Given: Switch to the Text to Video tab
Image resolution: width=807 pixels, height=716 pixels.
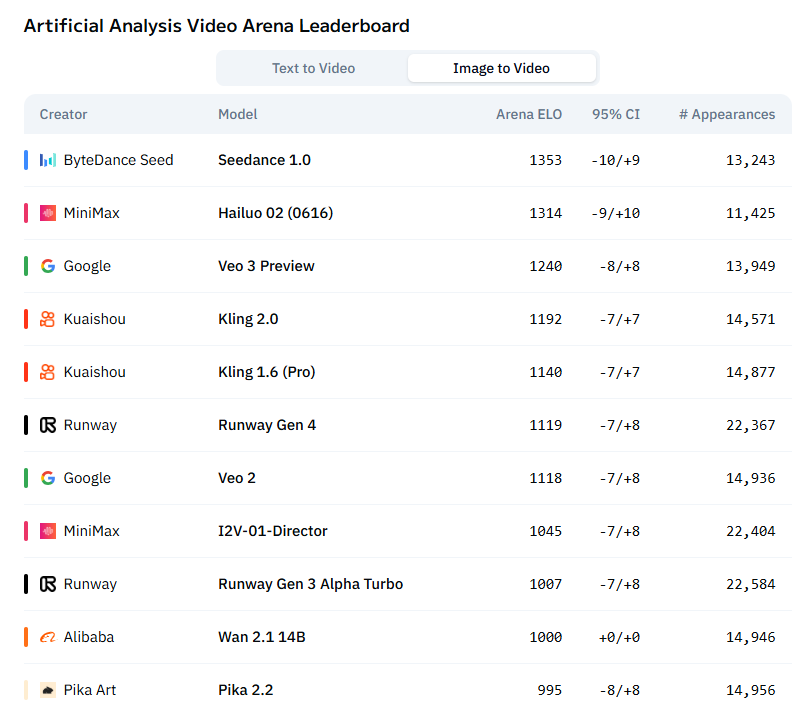Looking at the screenshot, I should pyautogui.click(x=313, y=68).
